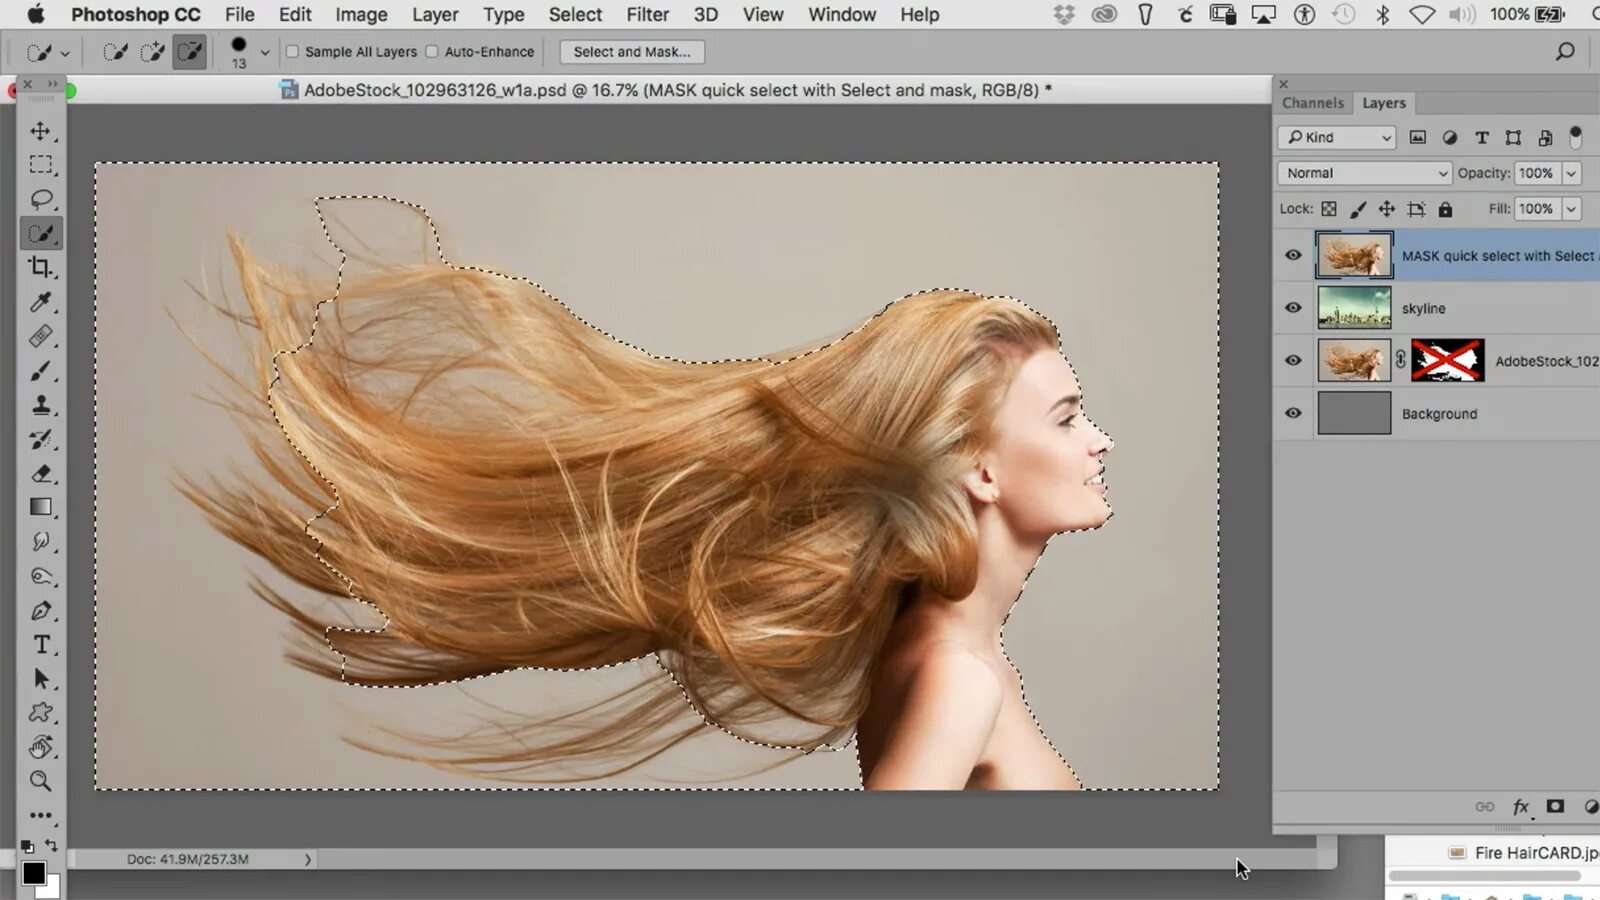The height and width of the screenshot is (900, 1600).
Task: Select the Background layer thumbnail
Action: 1353,413
